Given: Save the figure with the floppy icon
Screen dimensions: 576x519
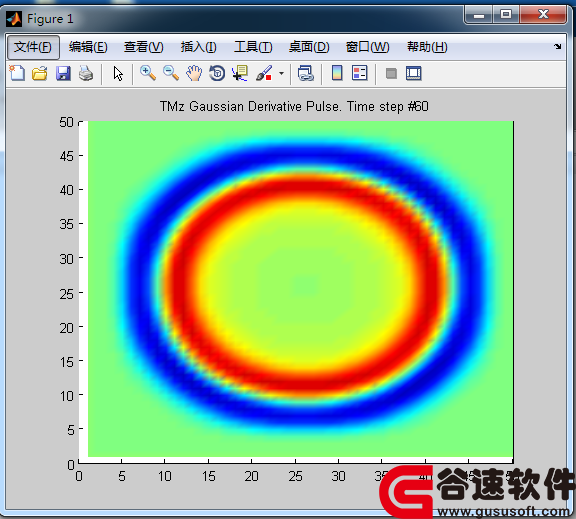Looking at the screenshot, I should [x=63, y=73].
